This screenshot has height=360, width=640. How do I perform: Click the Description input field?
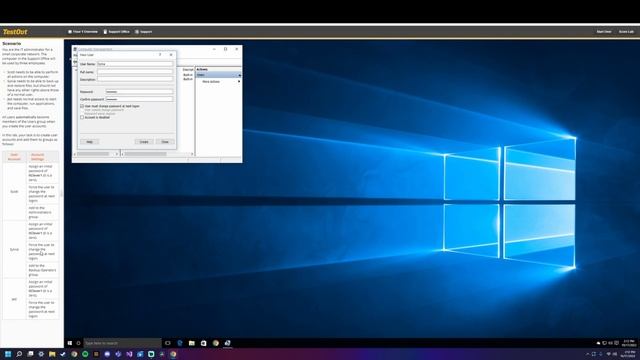[135, 79]
